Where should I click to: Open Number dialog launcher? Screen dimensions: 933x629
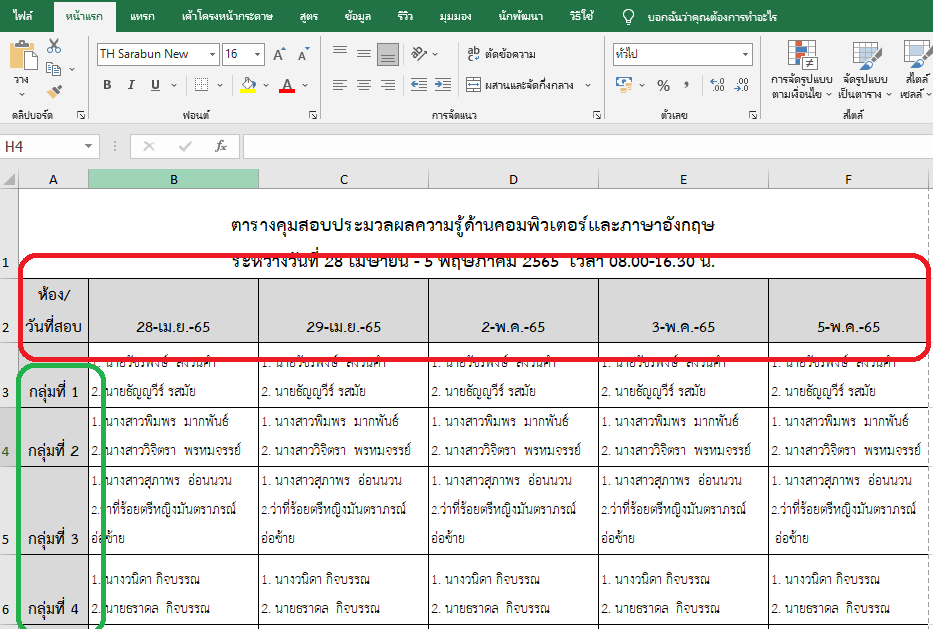[753, 115]
